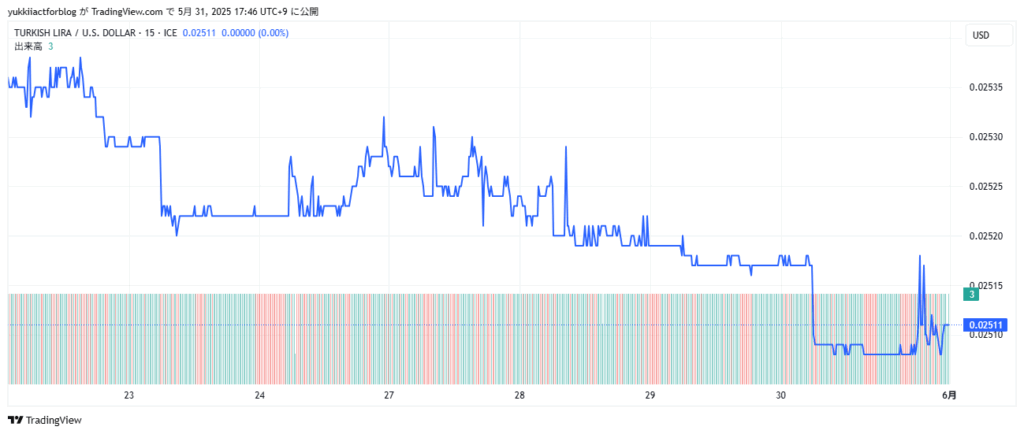Click the 24 date label on time axis
1024x434 pixels.
click(259, 395)
